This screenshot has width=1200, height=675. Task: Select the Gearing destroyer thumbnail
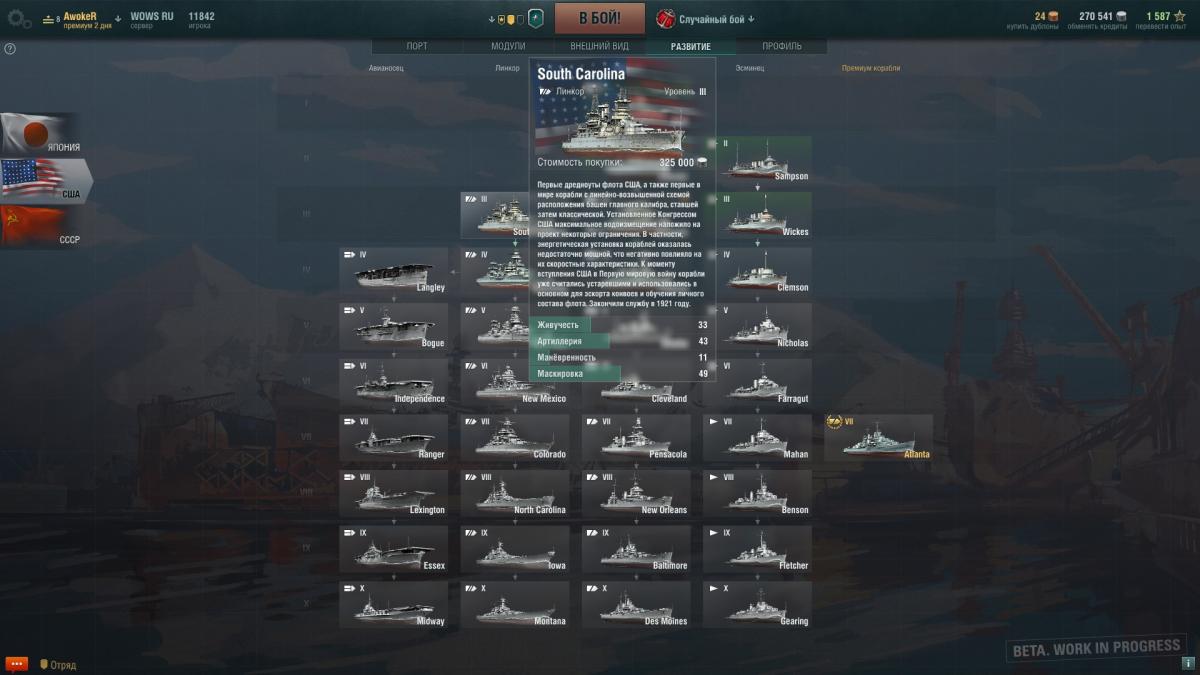757,605
